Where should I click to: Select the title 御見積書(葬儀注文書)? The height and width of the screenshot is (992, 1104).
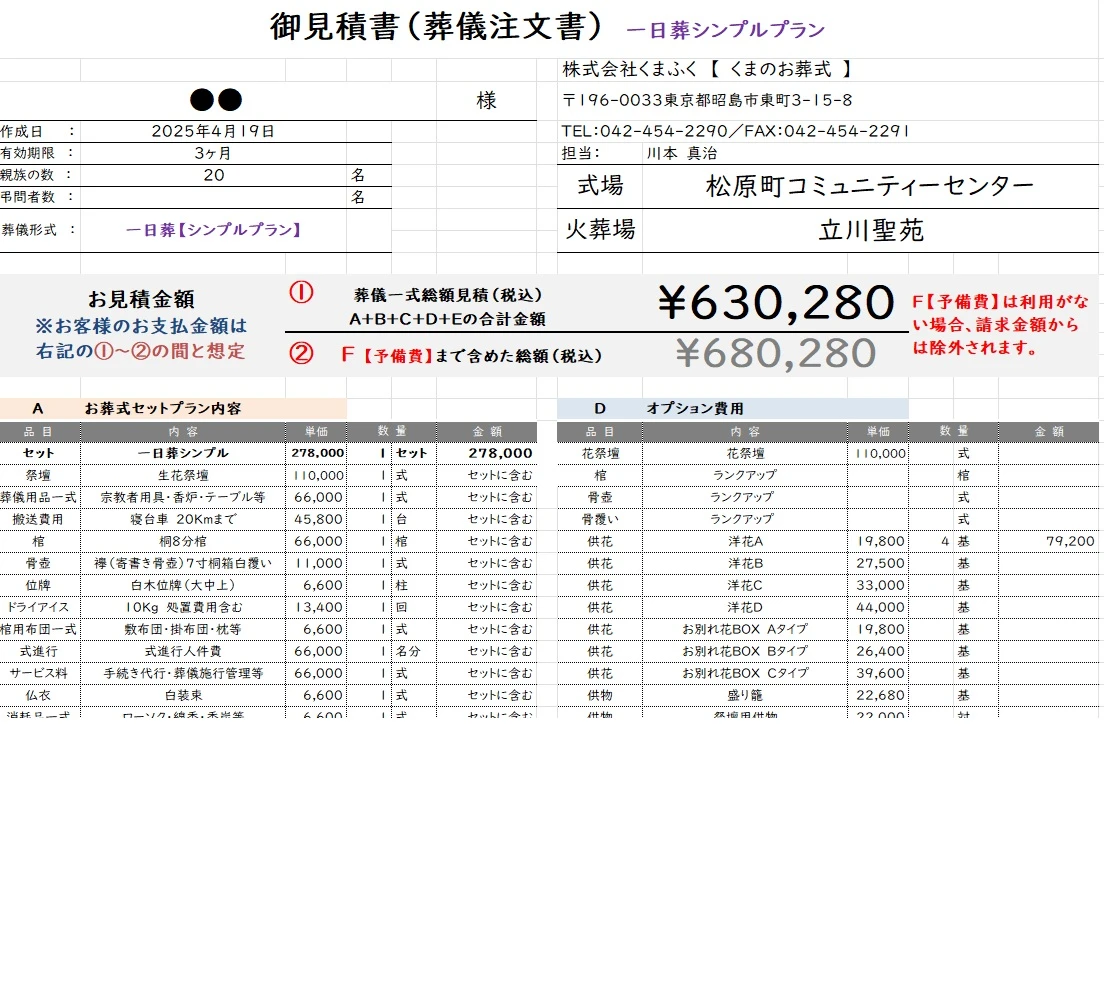point(437,27)
